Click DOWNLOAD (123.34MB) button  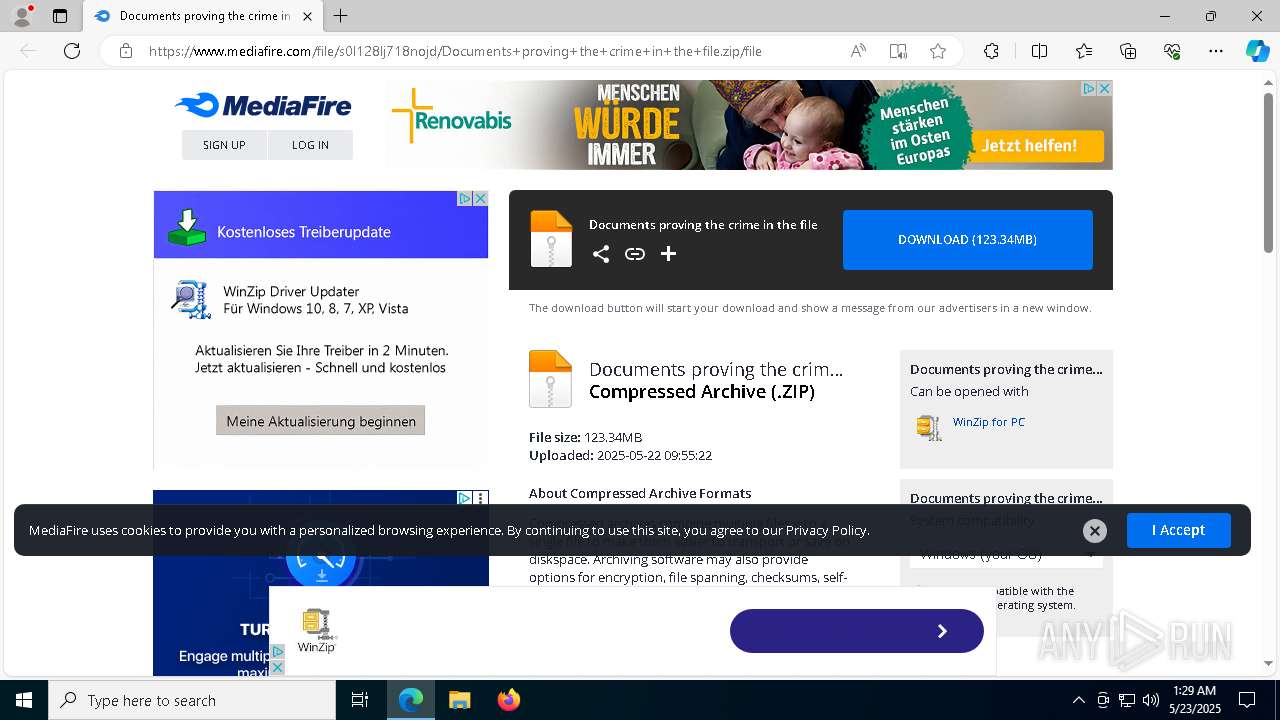[967, 240]
